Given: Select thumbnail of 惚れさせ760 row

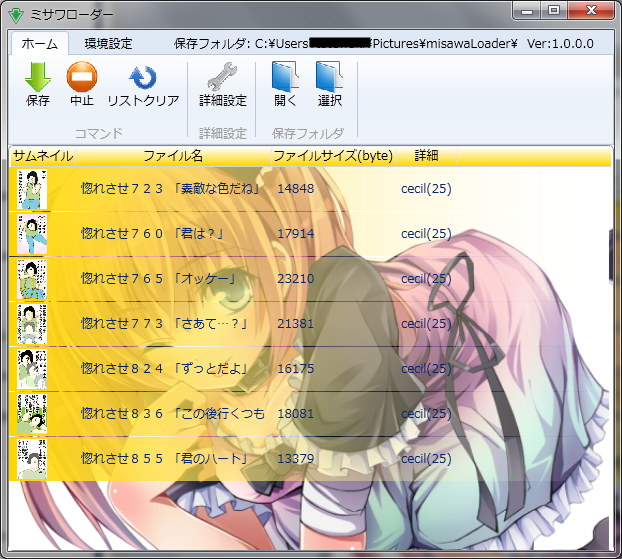Looking at the screenshot, I should [32, 234].
